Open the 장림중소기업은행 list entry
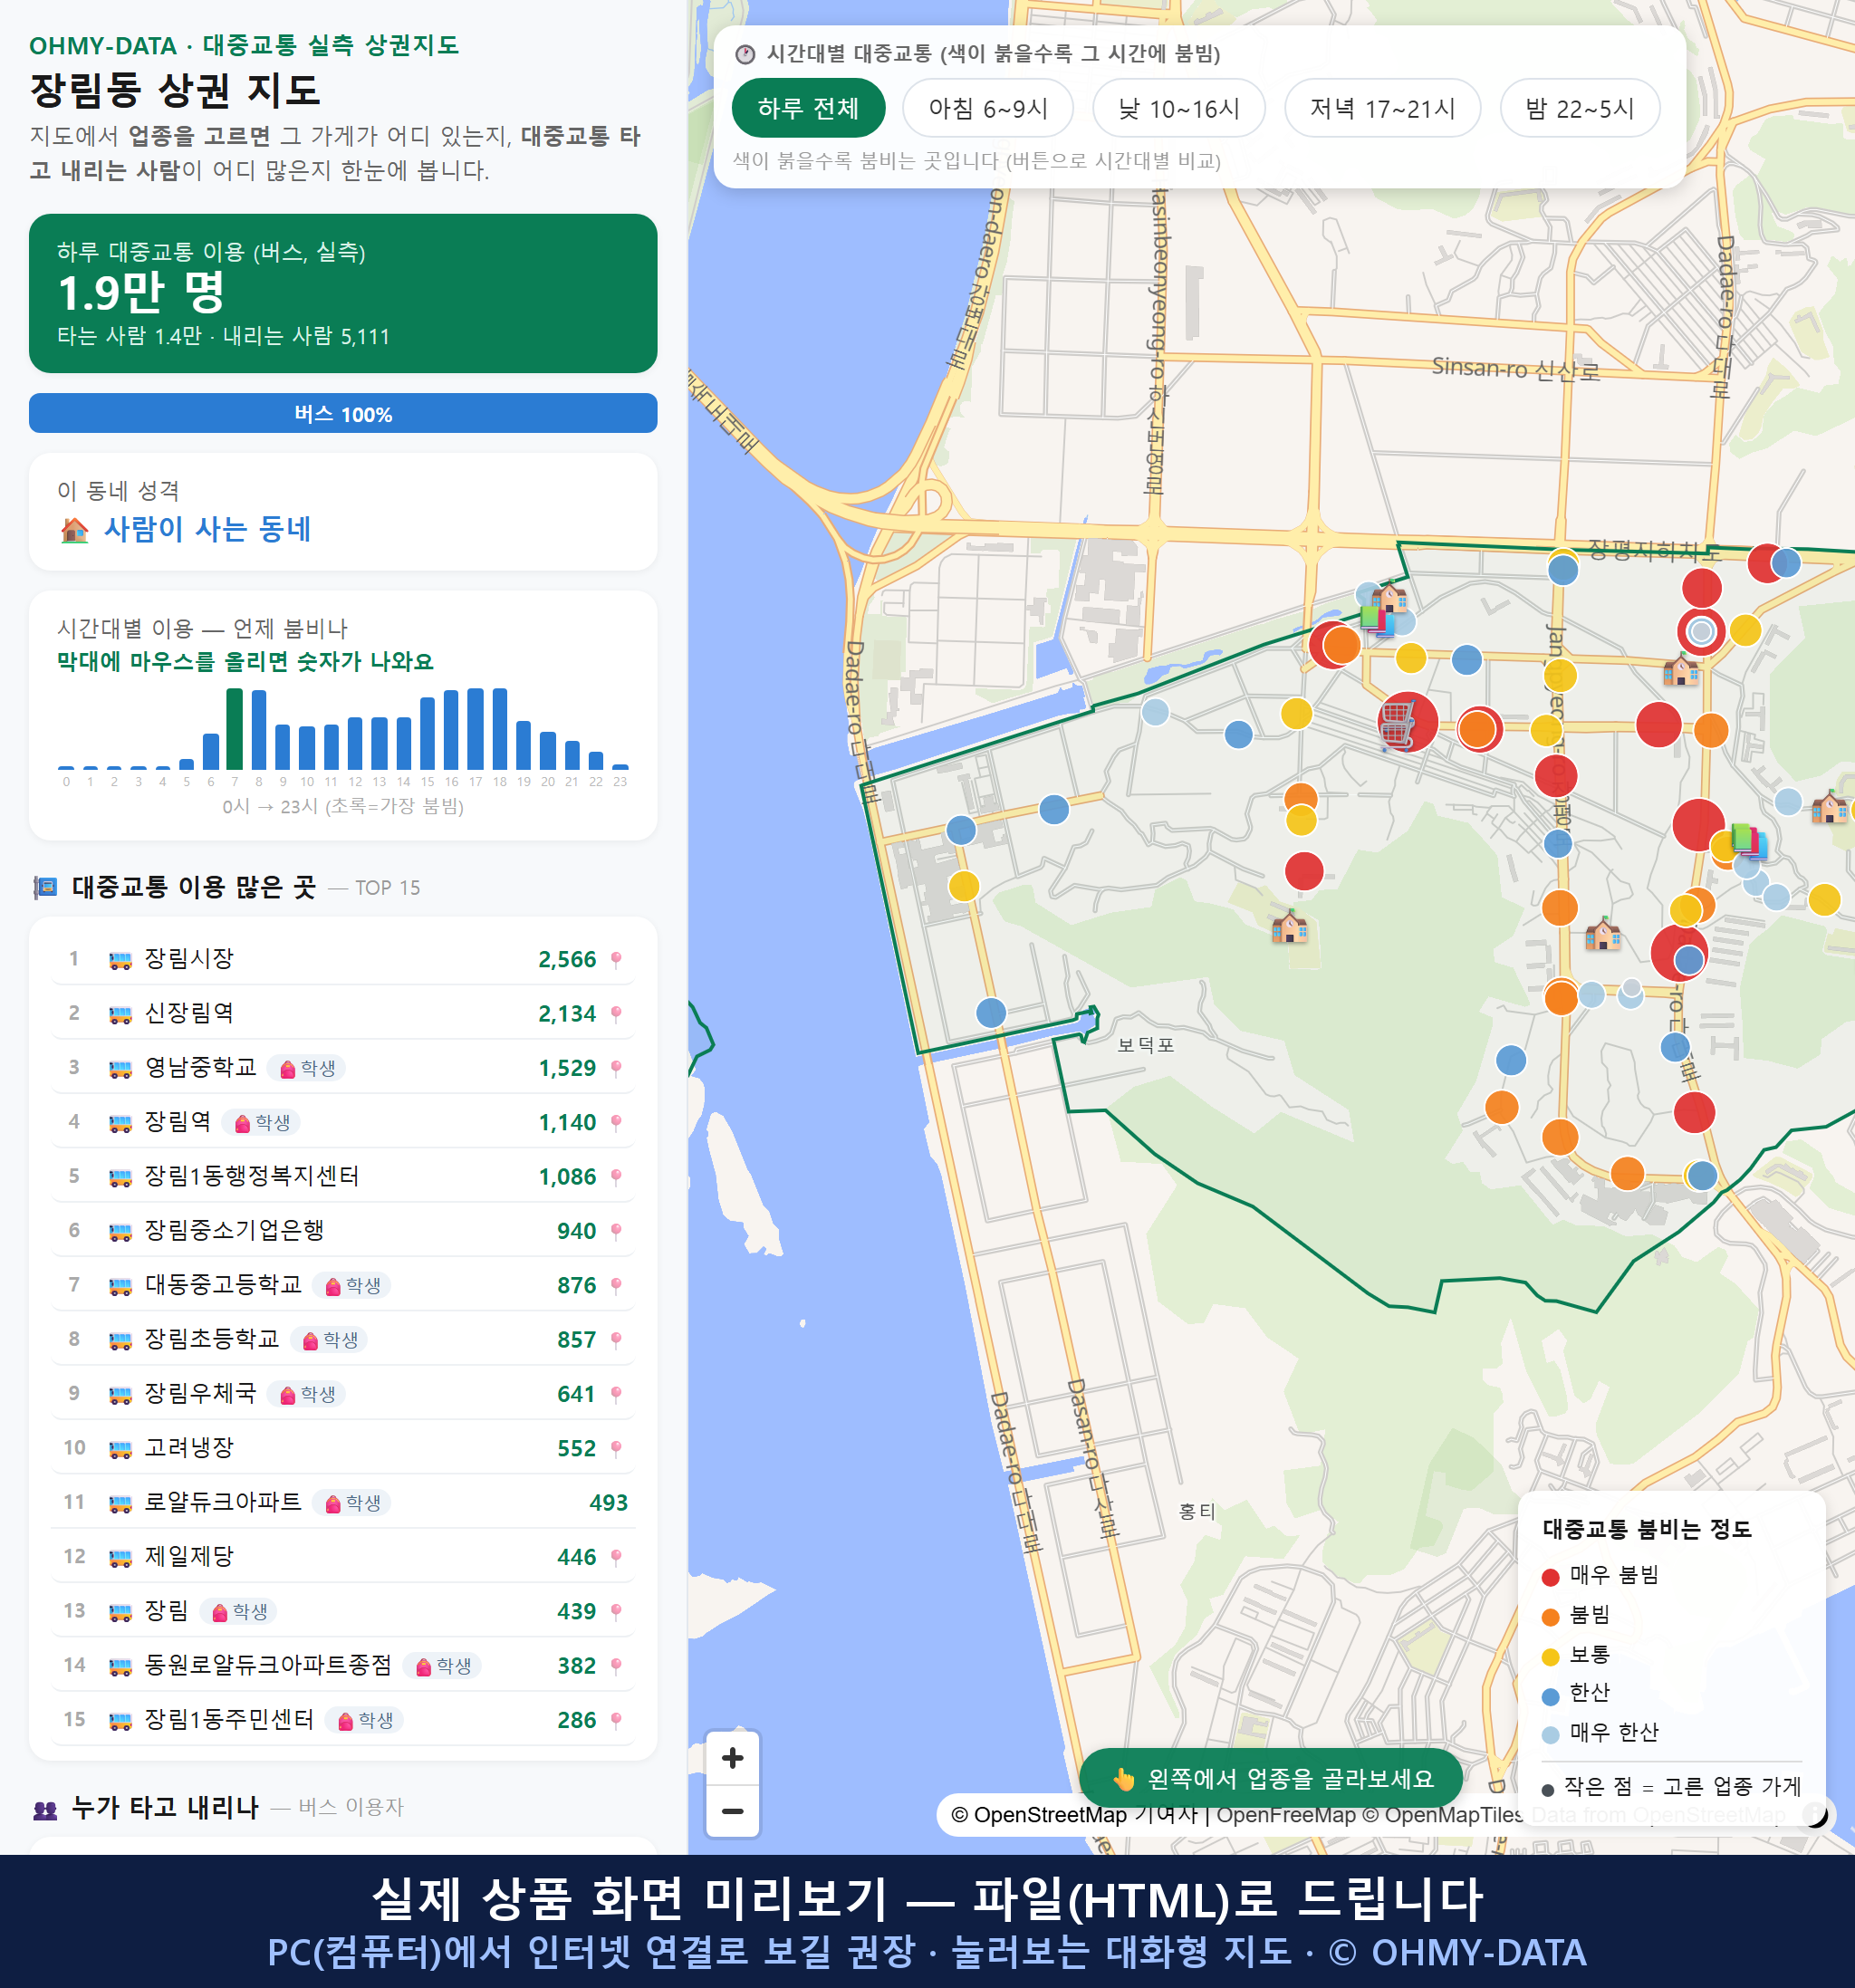Screen dimensions: 1855x1988 click(x=342, y=1230)
